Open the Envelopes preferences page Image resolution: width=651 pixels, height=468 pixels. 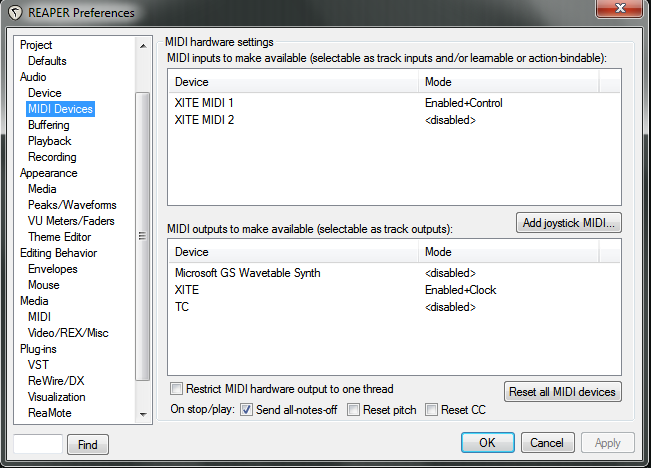pyautogui.click(x=53, y=269)
